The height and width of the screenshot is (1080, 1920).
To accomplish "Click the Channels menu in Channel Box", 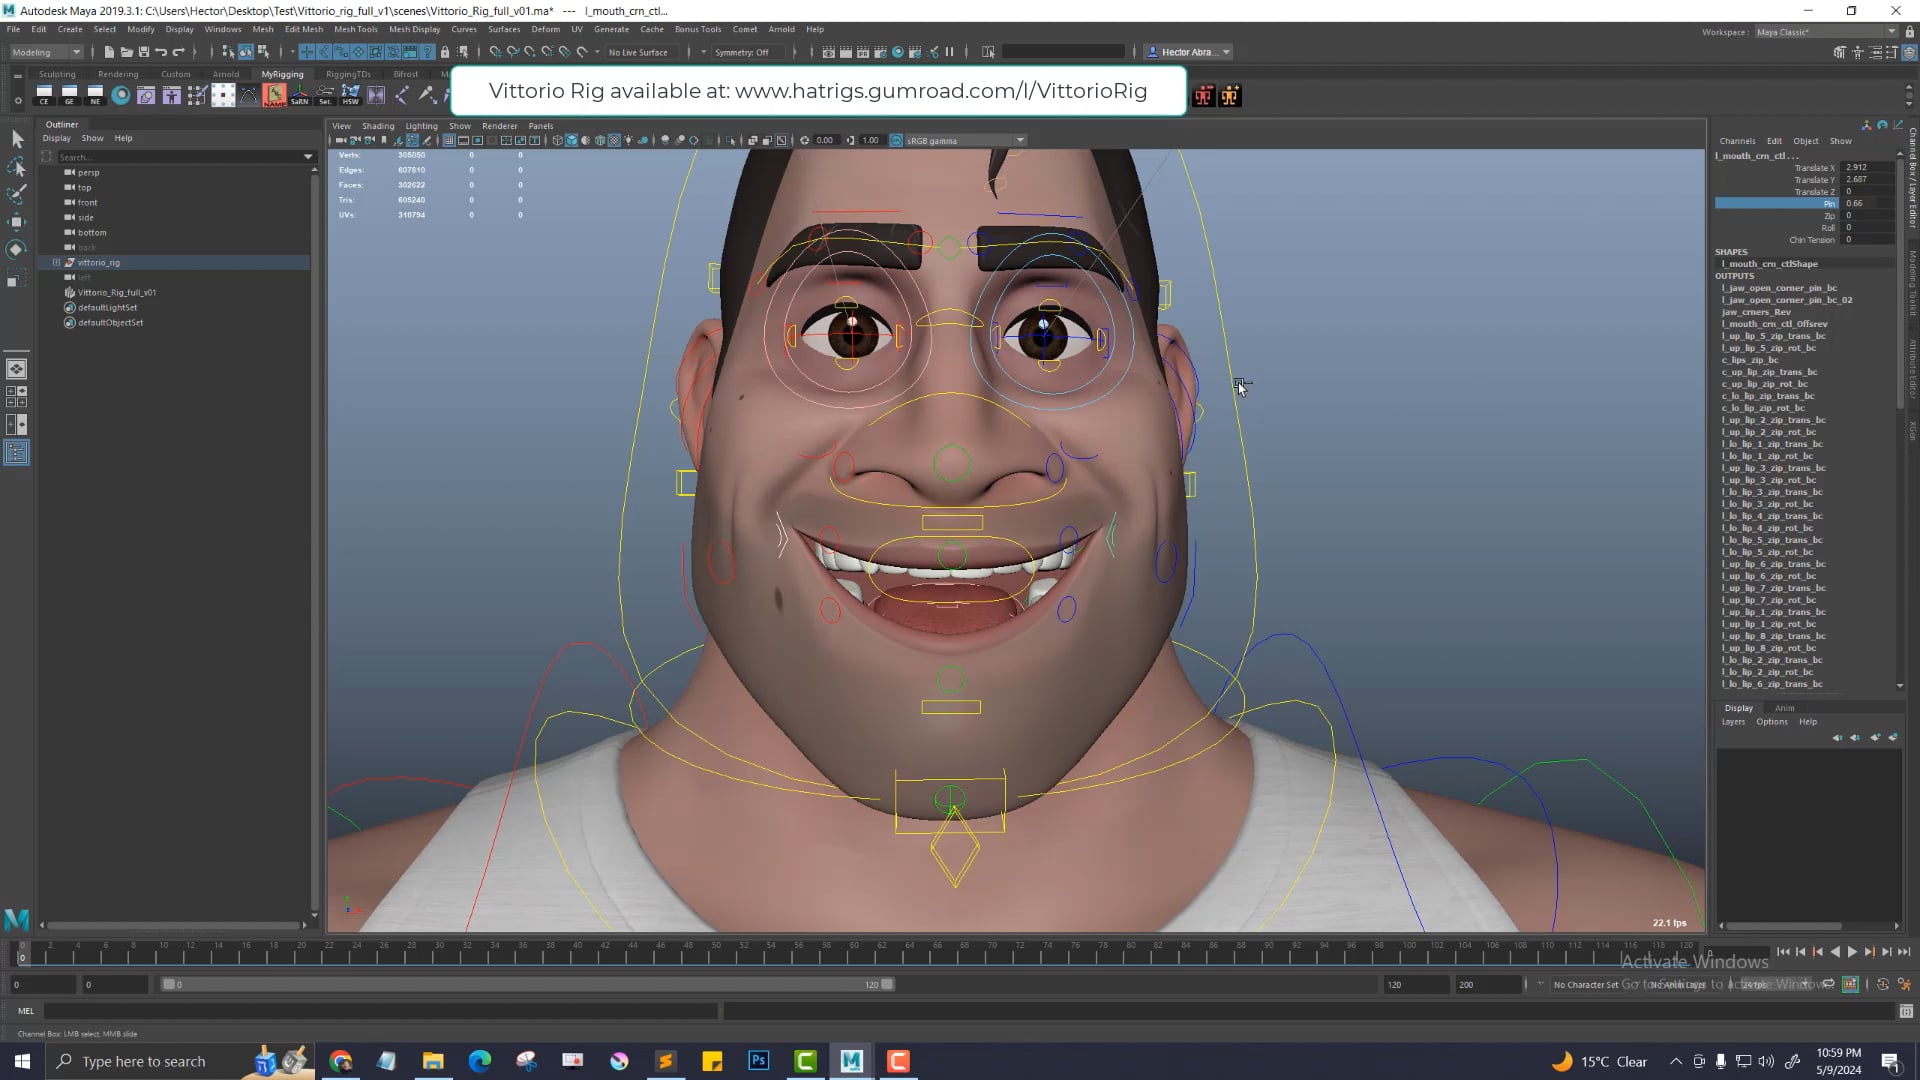I will pyautogui.click(x=1737, y=141).
